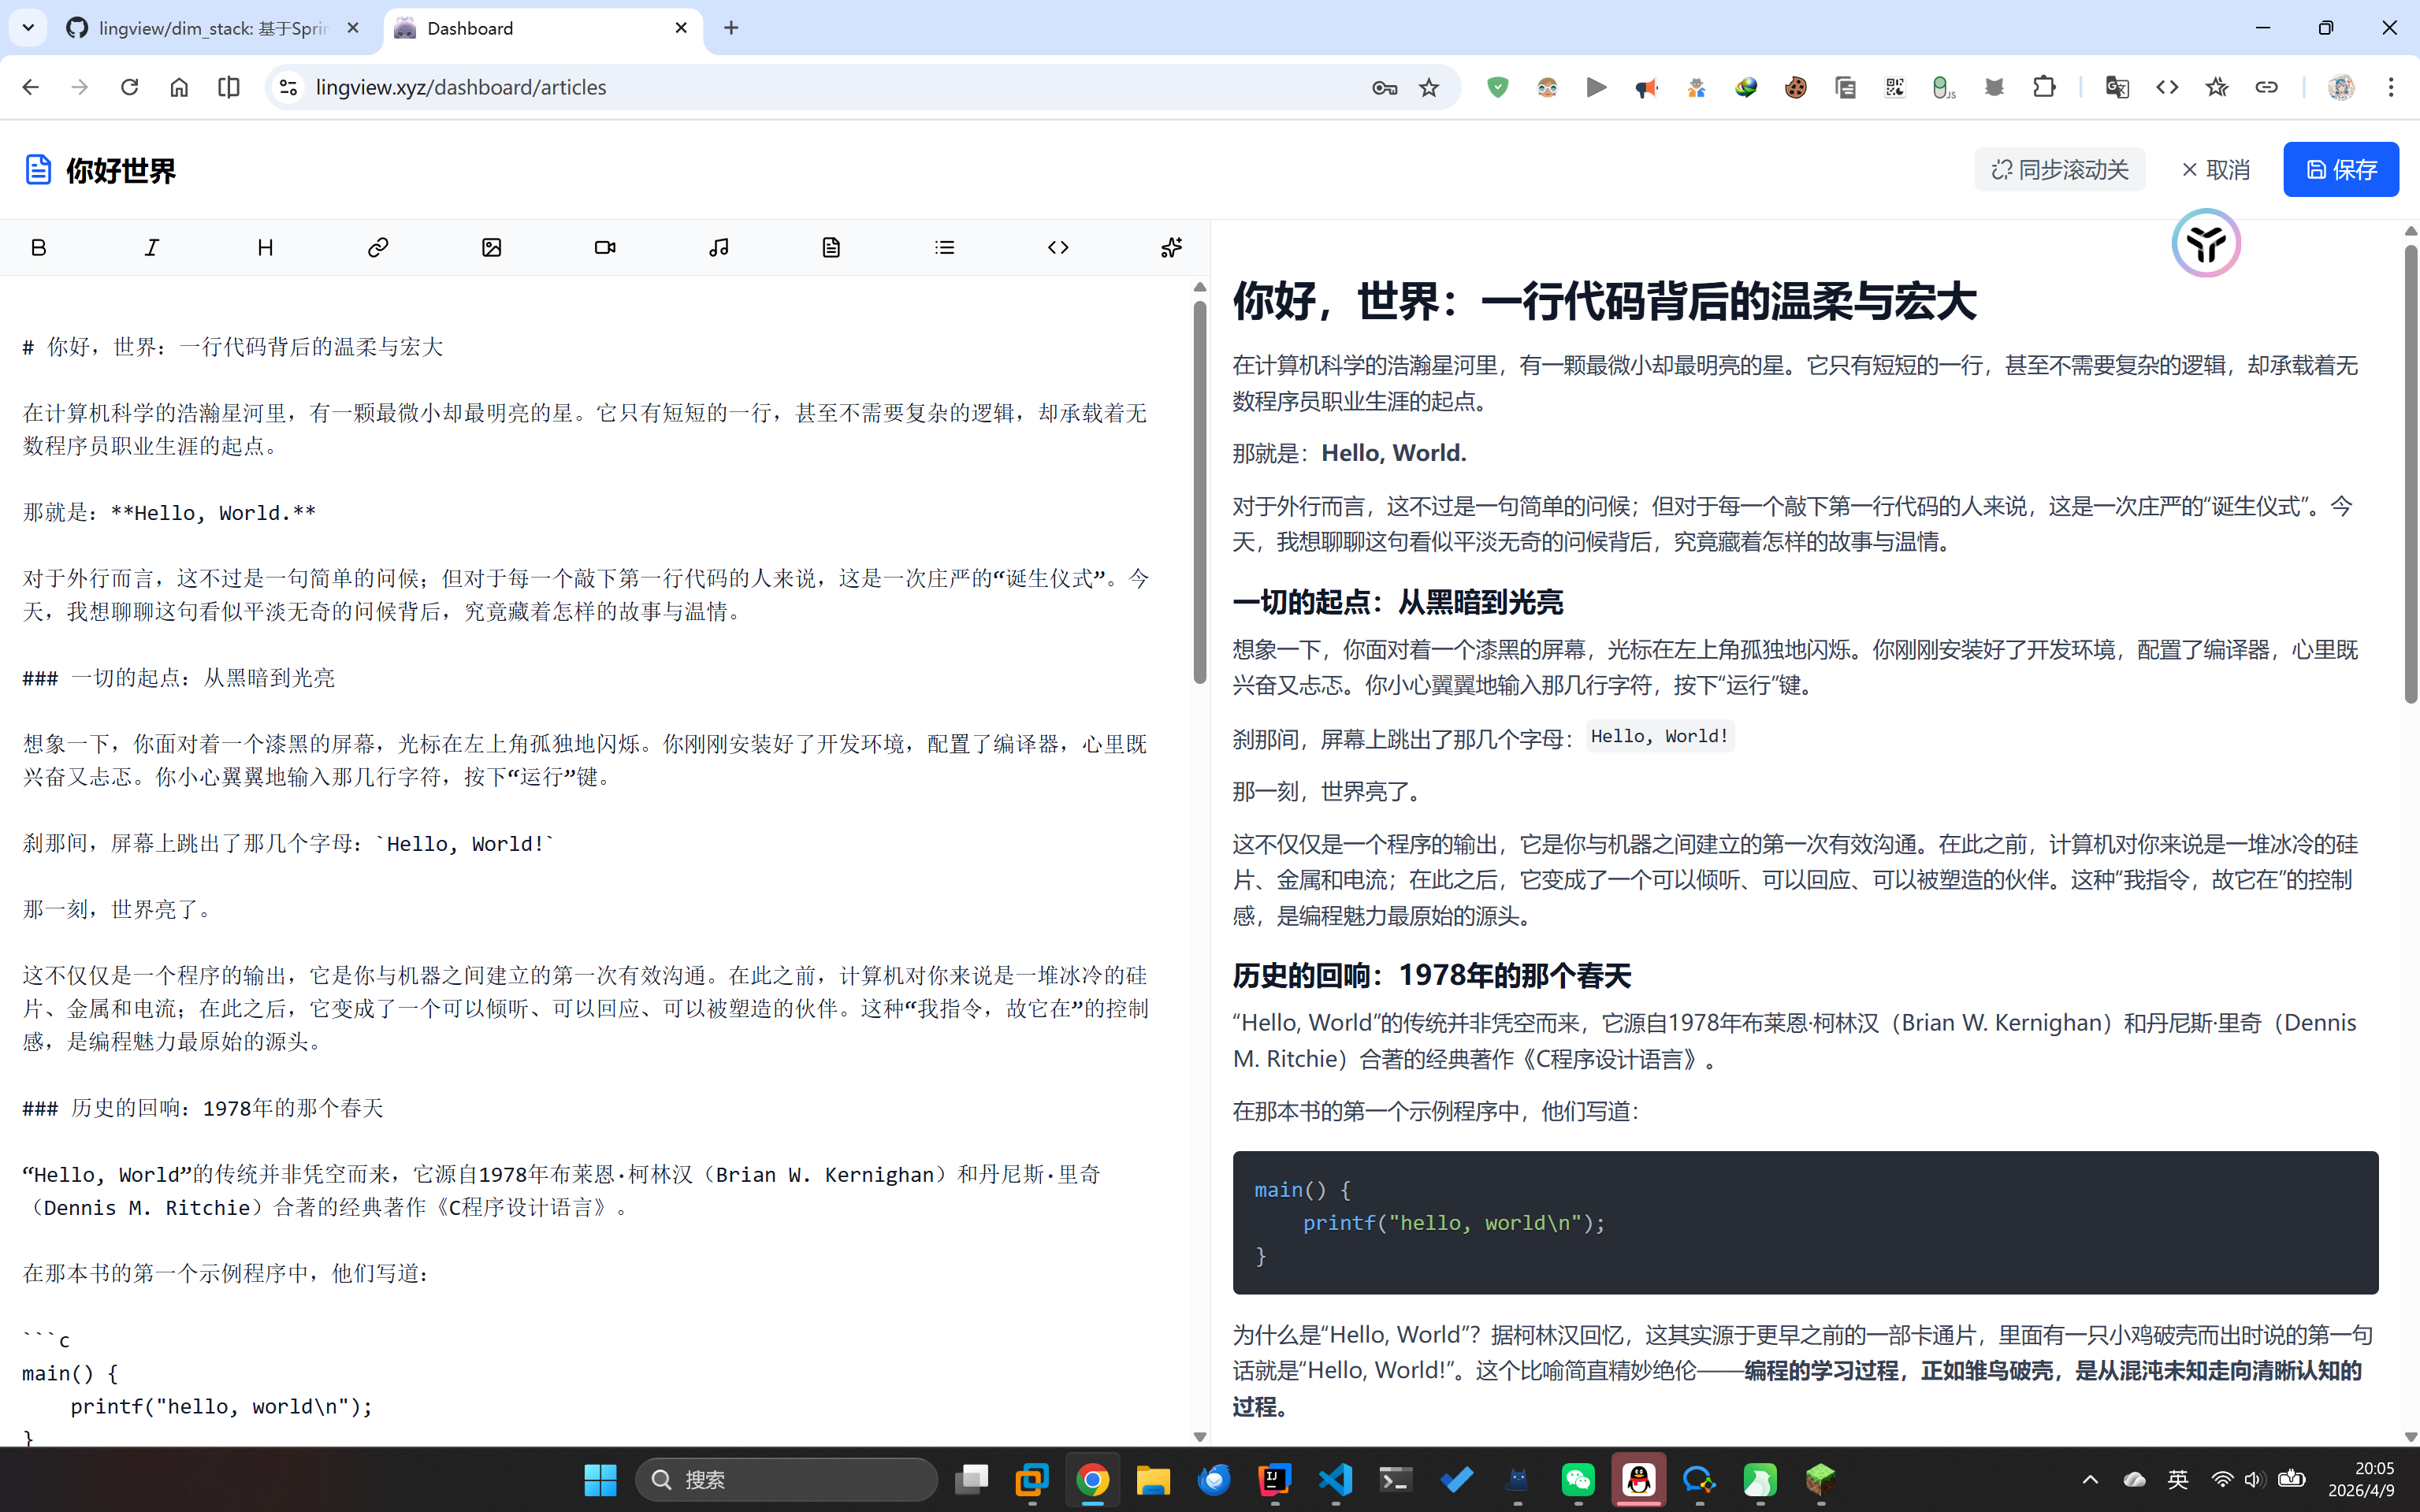Apply italic formatting from toolbar
Viewport: 2420px width, 1512px height.
tap(152, 247)
